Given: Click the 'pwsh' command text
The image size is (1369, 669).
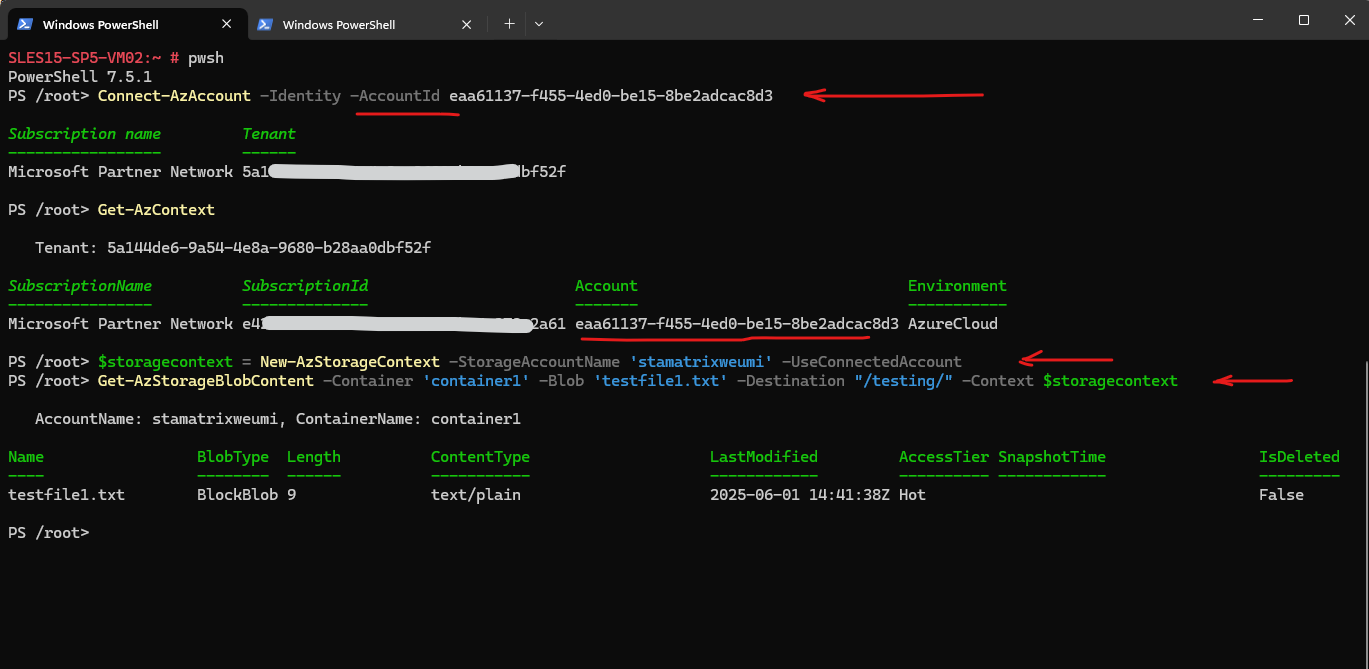Looking at the screenshot, I should [206, 58].
